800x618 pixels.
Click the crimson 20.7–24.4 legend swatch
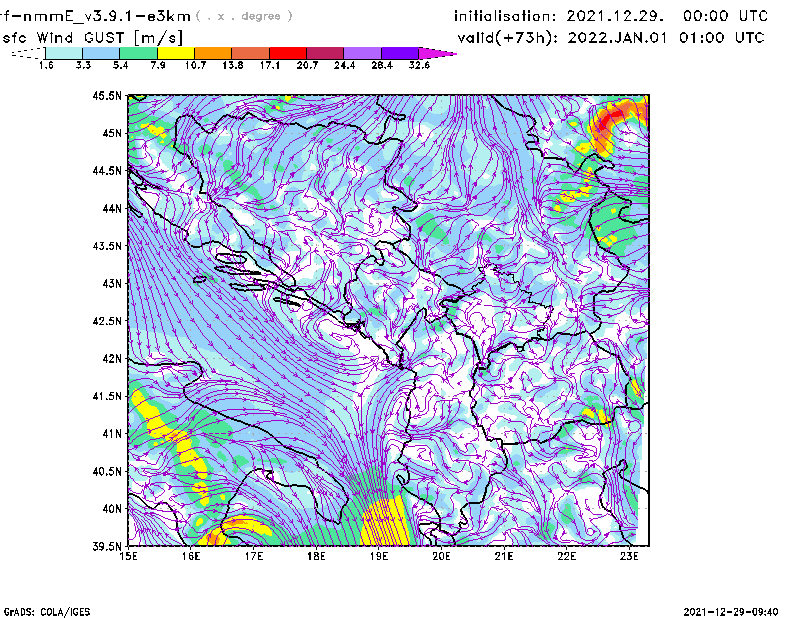(x=325, y=53)
